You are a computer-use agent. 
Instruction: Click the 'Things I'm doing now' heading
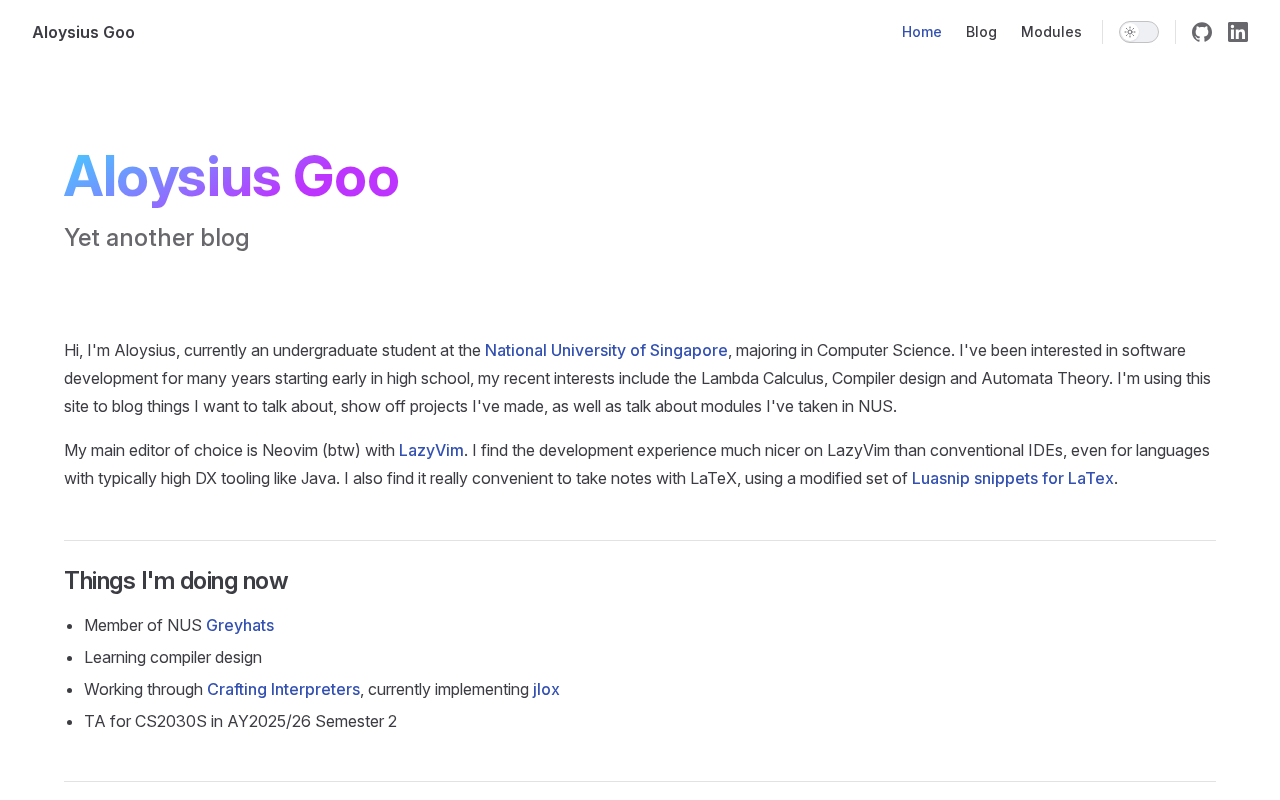(x=176, y=581)
